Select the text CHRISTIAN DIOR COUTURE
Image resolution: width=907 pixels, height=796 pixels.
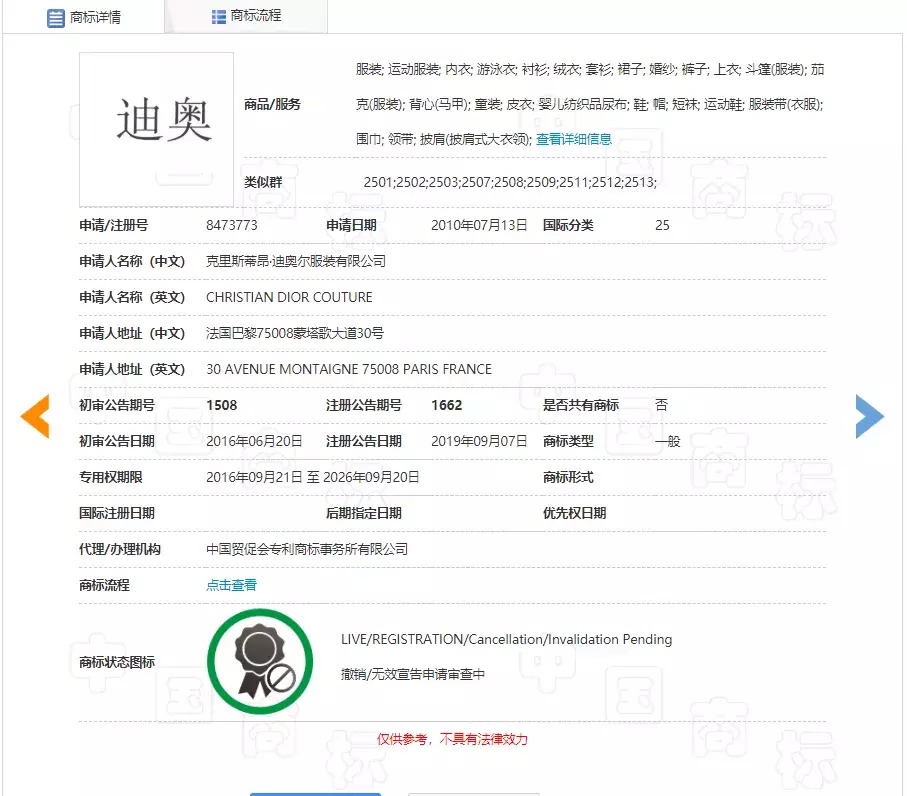[x=289, y=297]
